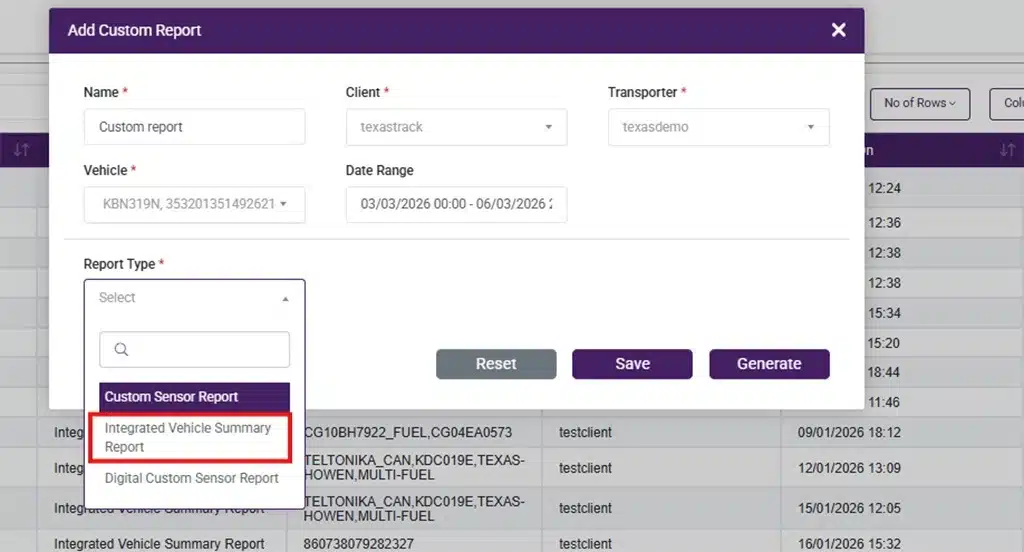This screenshot has width=1024, height=552.
Task: Click the Name field containing Custom report
Action: (x=194, y=128)
